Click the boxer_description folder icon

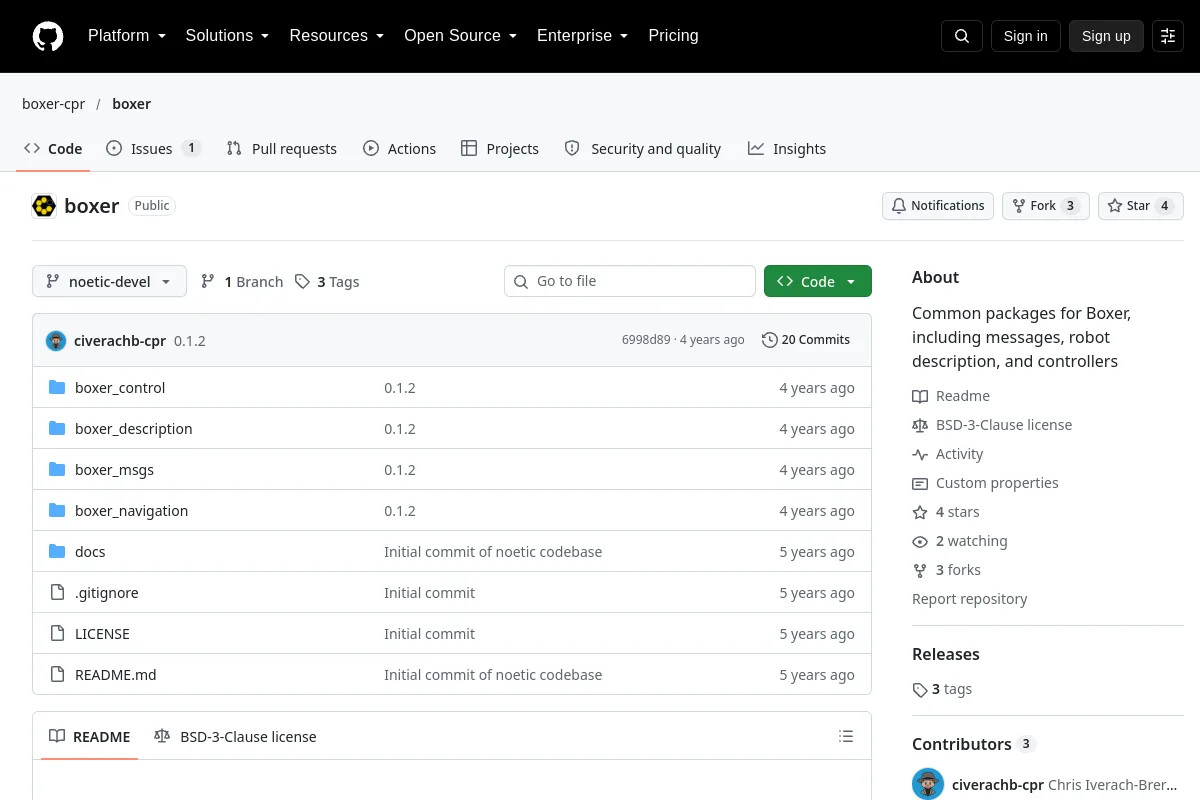click(x=57, y=428)
